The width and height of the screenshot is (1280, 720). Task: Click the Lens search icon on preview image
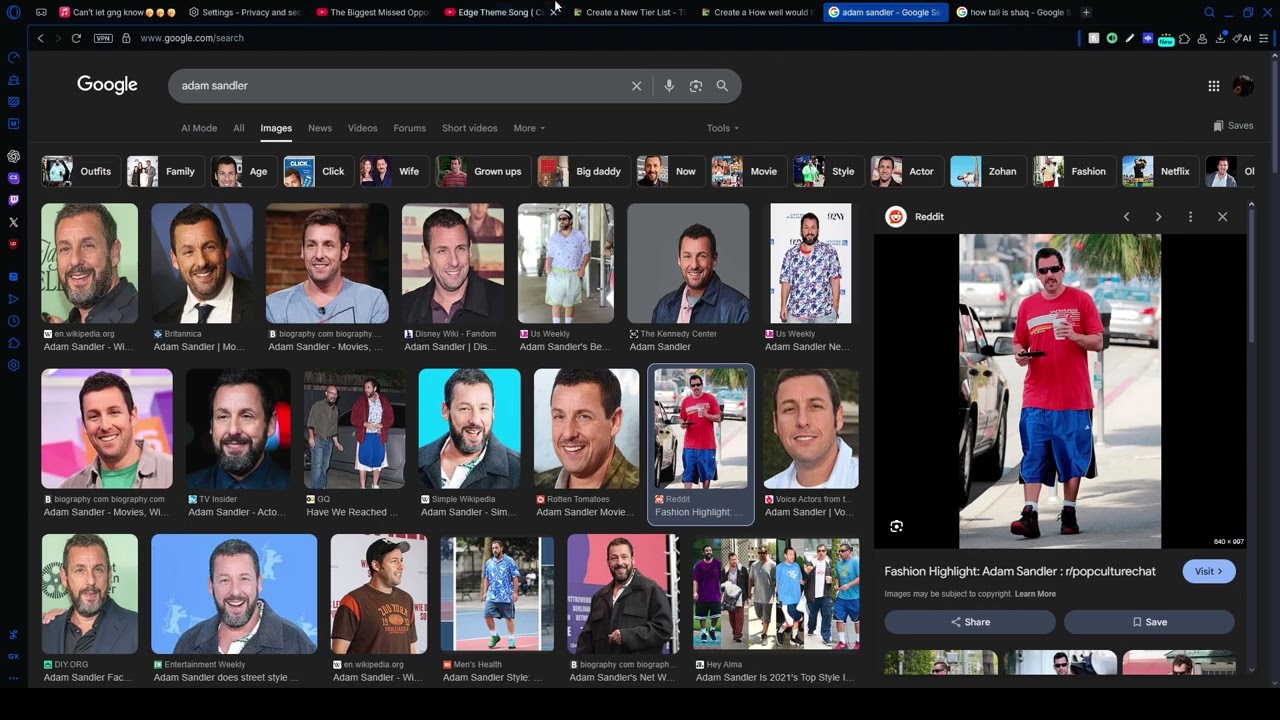[x=896, y=526]
